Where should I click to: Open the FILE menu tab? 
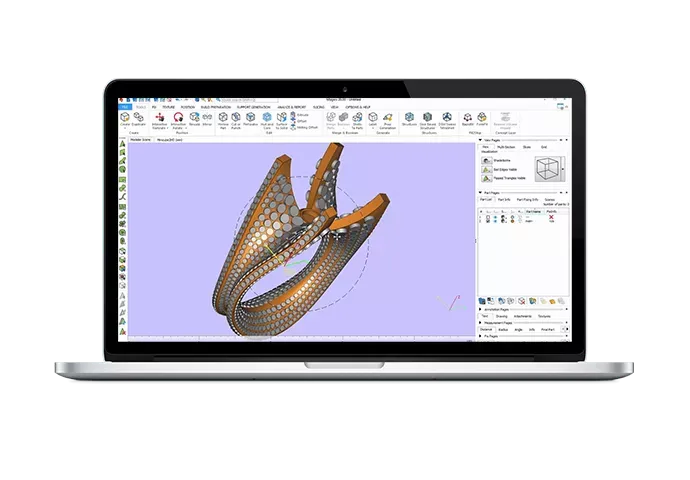coord(125,107)
